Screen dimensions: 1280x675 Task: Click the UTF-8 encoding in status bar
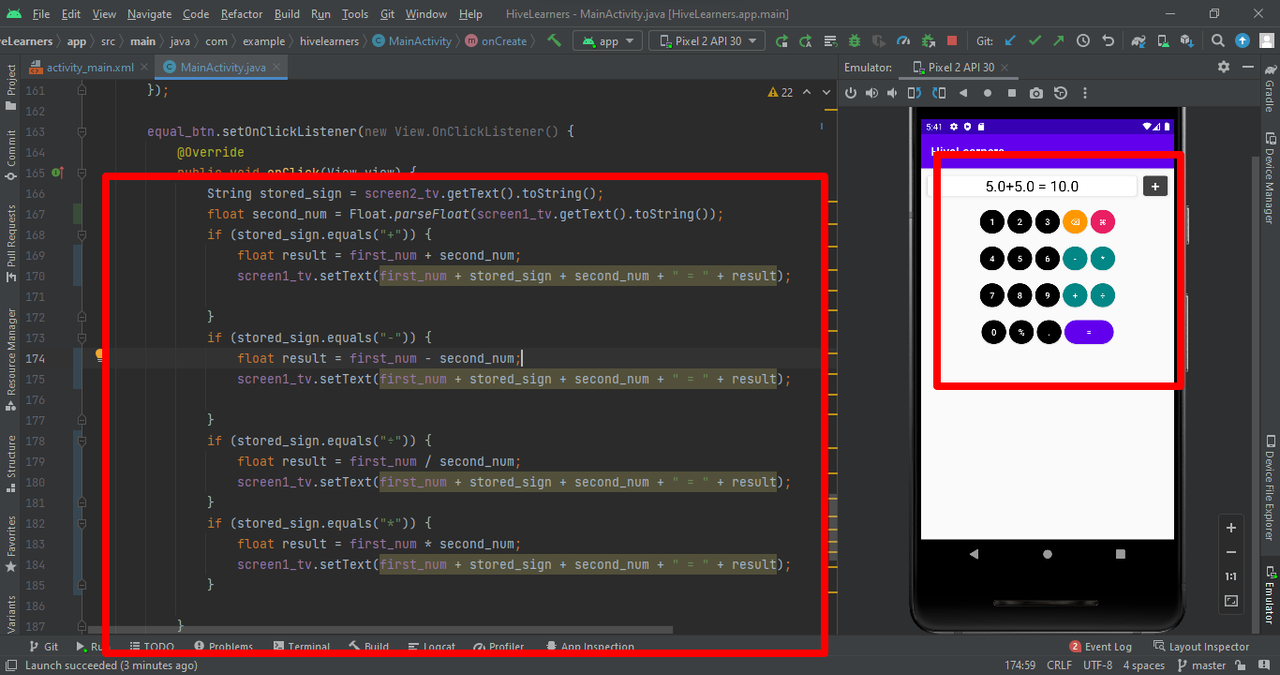pyautogui.click(x=1097, y=665)
